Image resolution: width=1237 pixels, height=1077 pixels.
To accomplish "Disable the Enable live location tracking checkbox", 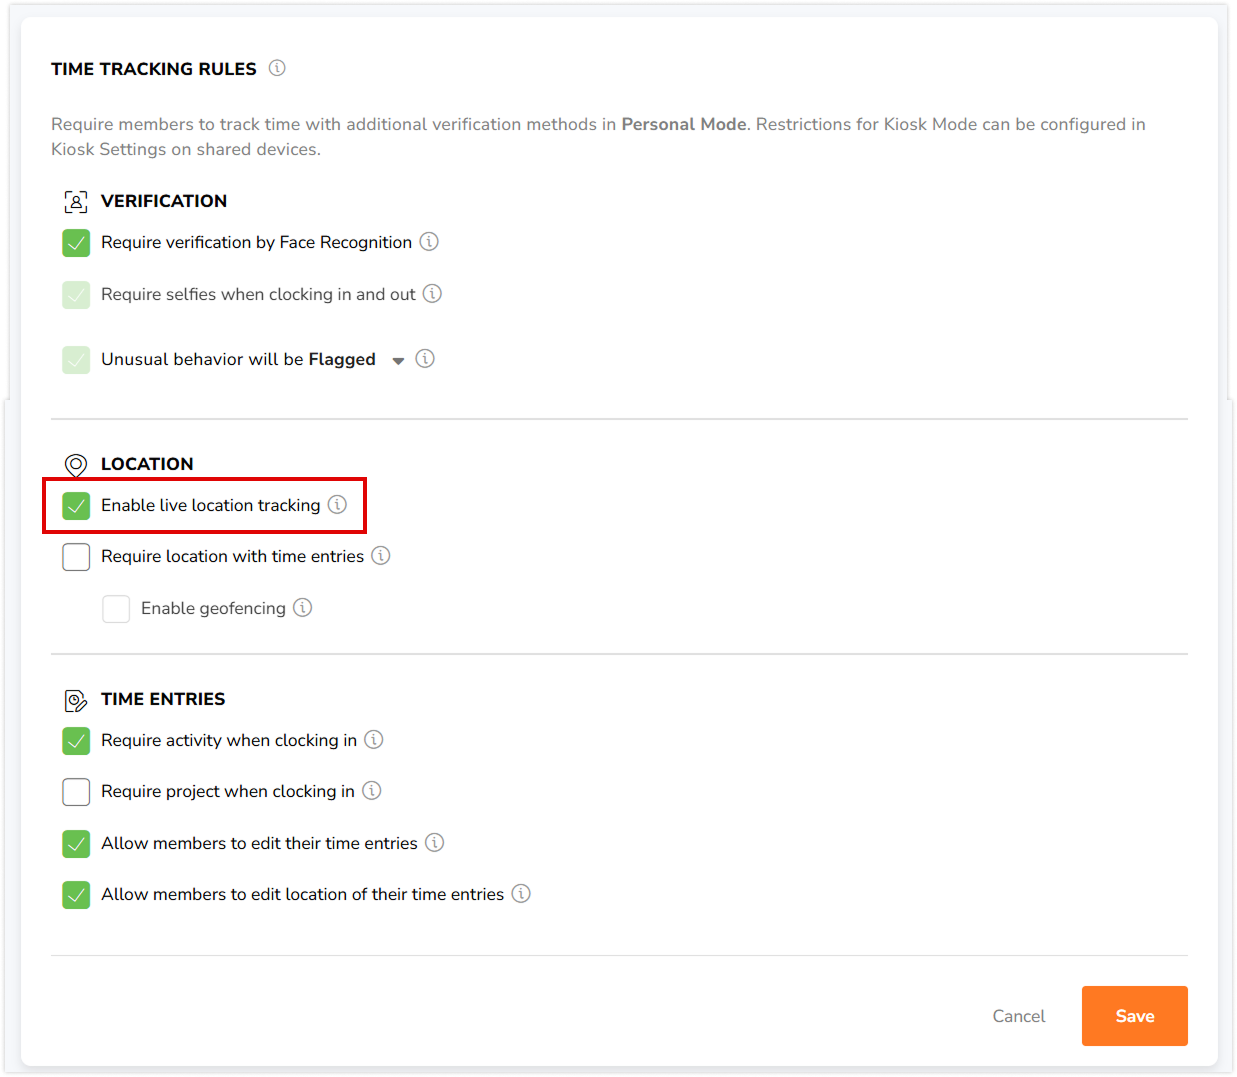I will [x=76, y=506].
